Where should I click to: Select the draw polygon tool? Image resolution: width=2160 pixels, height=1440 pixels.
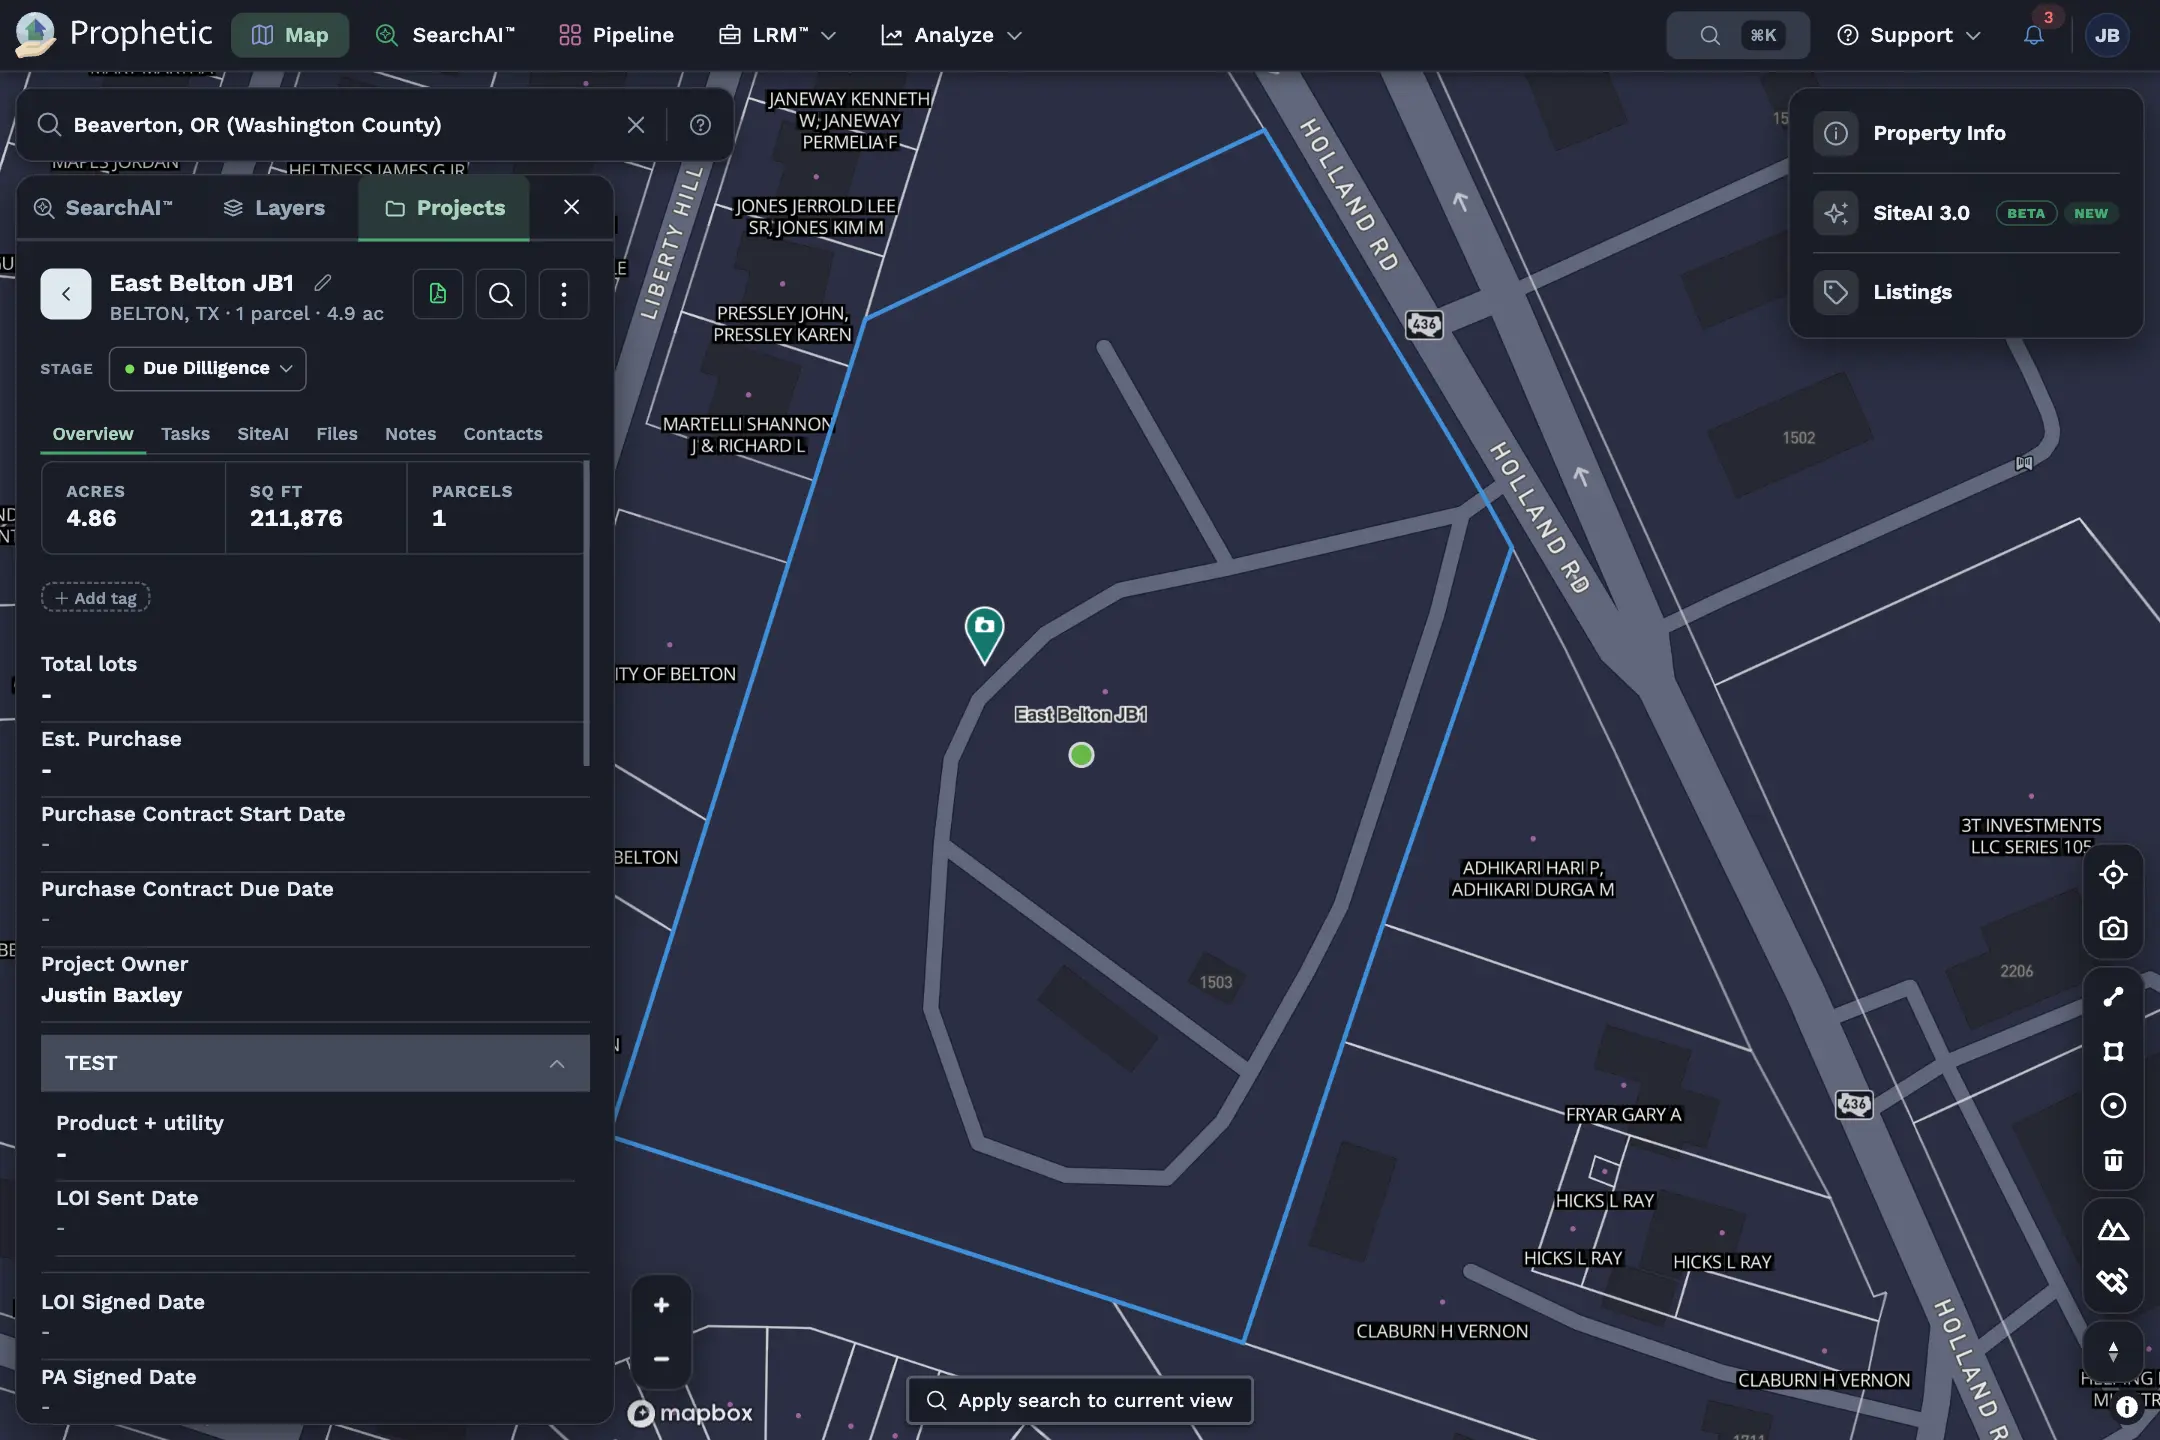[2113, 1051]
